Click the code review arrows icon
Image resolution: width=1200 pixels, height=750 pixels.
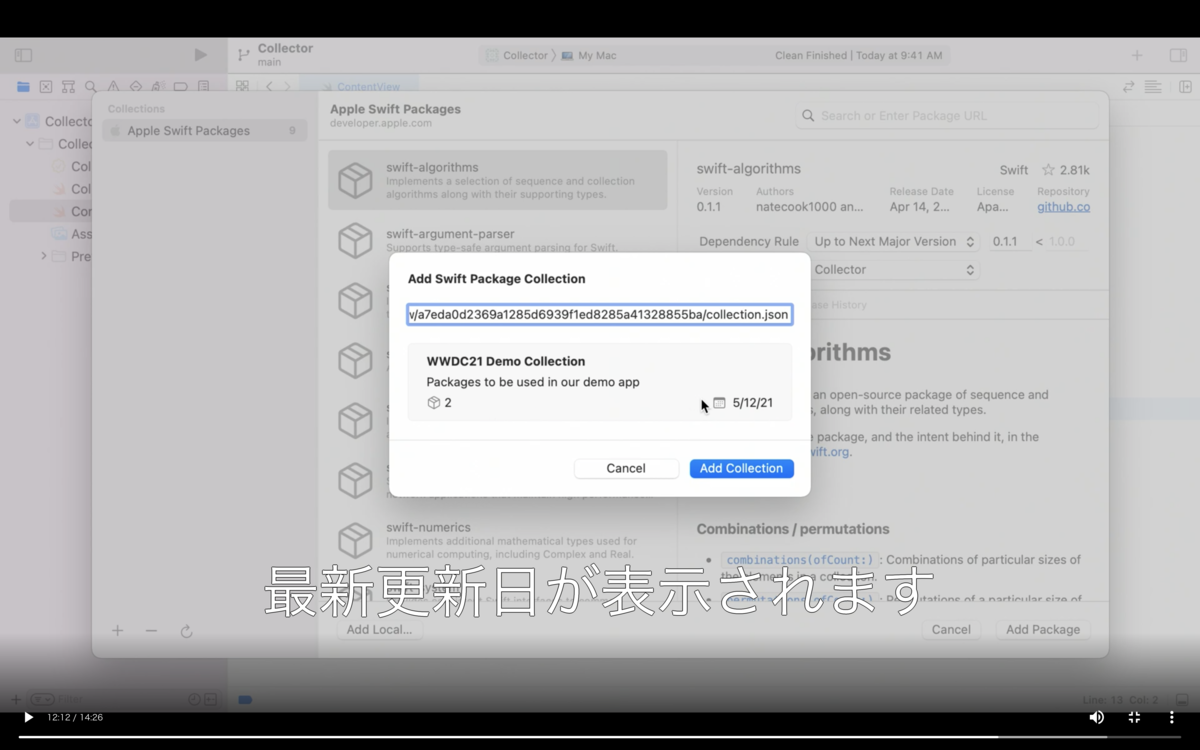click(x=1129, y=87)
